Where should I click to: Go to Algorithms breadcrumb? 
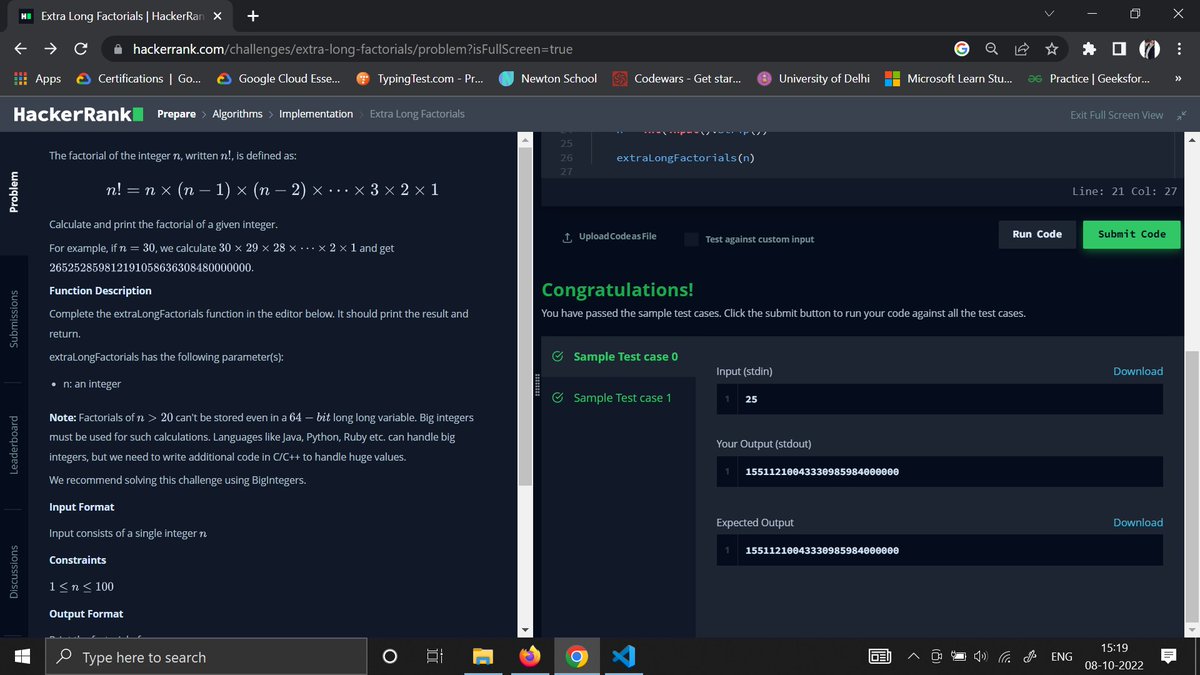click(x=237, y=114)
